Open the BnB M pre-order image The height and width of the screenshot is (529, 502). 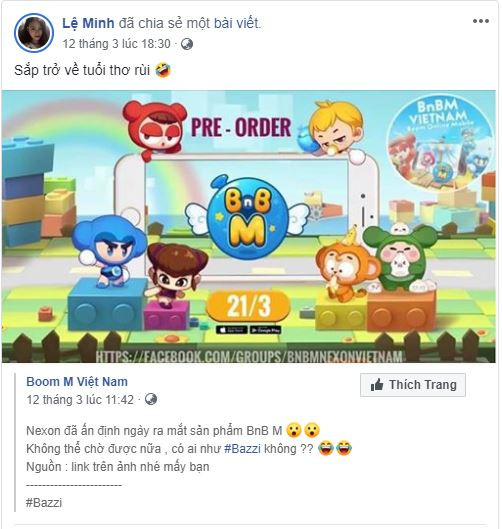coord(249,226)
